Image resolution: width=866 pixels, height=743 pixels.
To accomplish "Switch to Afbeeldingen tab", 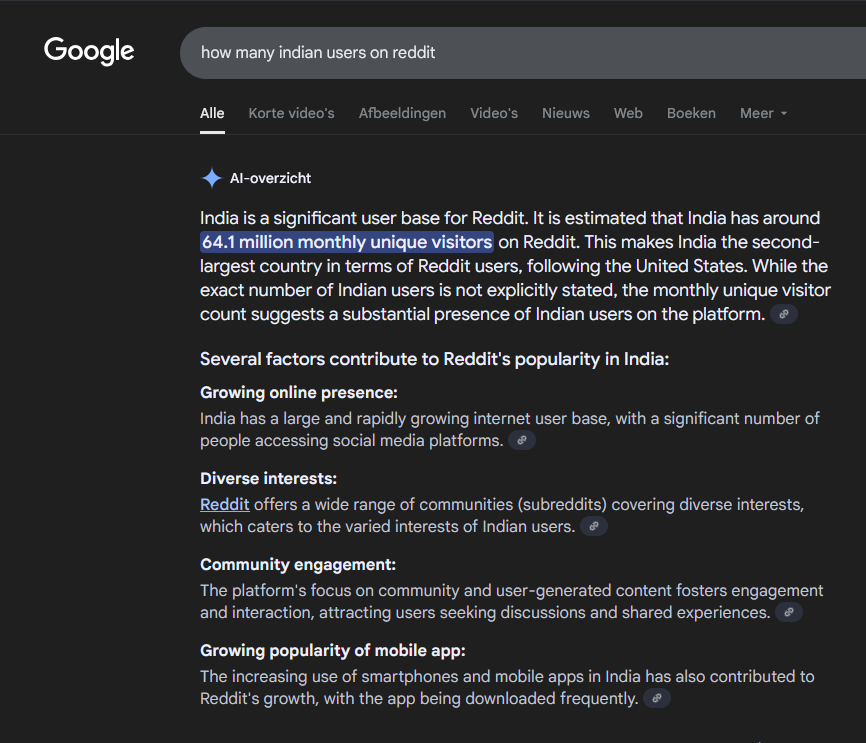I will [403, 113].
